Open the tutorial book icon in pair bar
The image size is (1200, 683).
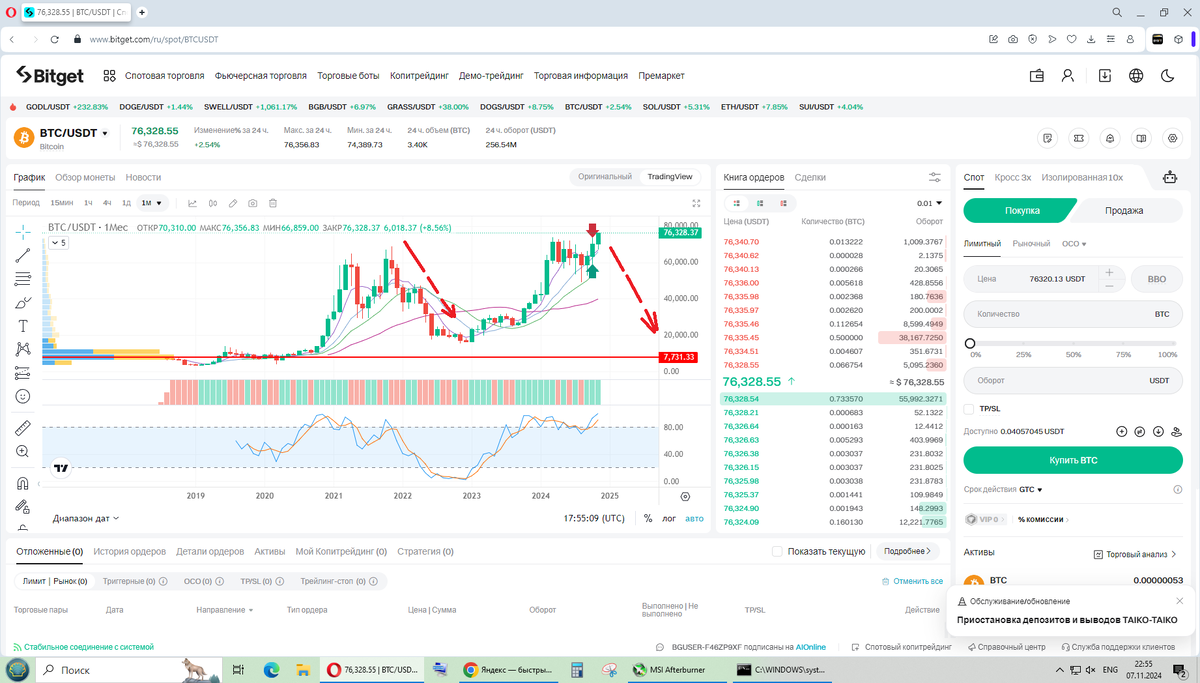1141,138
